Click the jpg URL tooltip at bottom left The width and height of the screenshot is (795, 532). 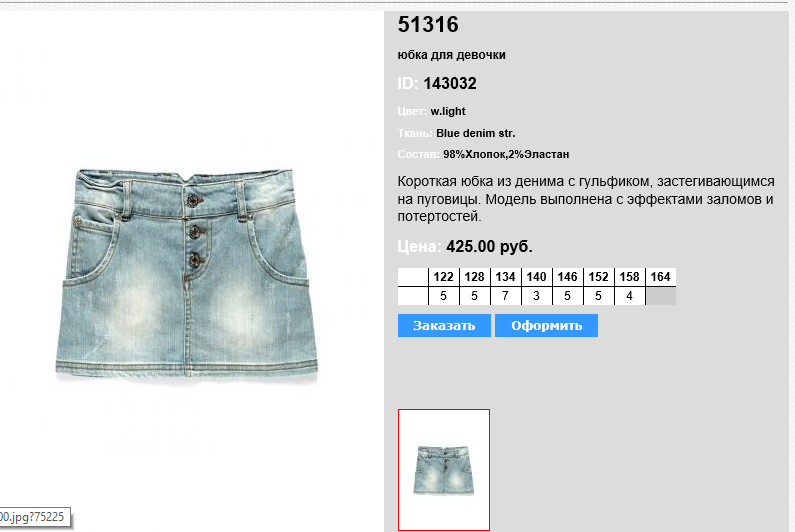34,517
